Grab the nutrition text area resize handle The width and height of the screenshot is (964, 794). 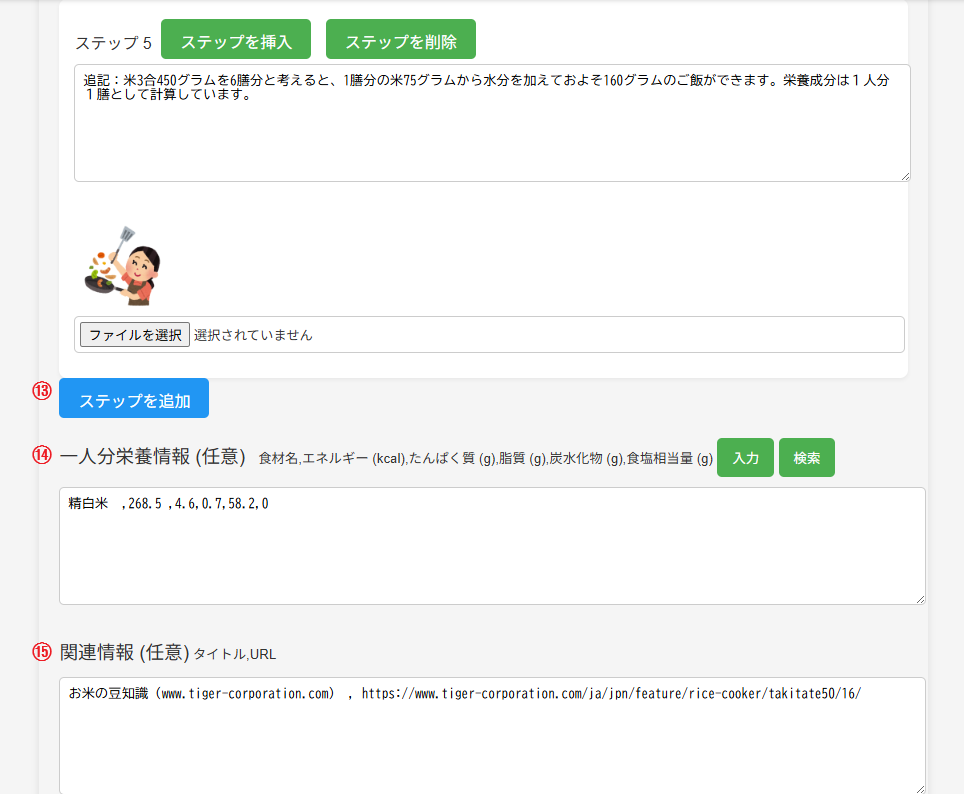919,598
